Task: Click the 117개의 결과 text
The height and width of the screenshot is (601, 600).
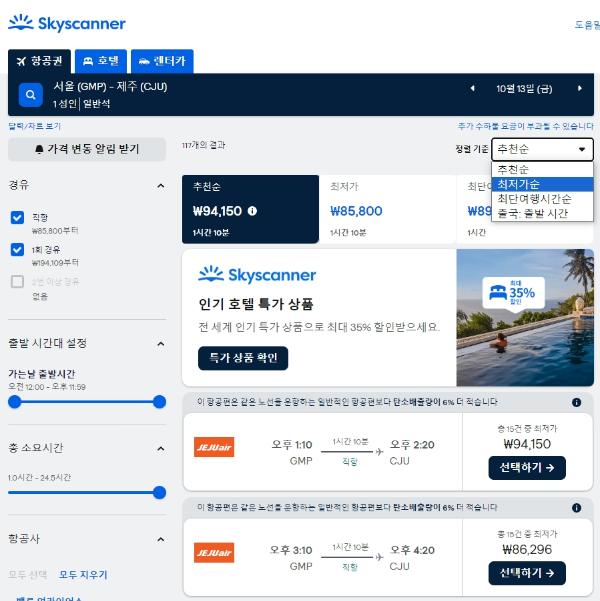Action: point(204,145)
